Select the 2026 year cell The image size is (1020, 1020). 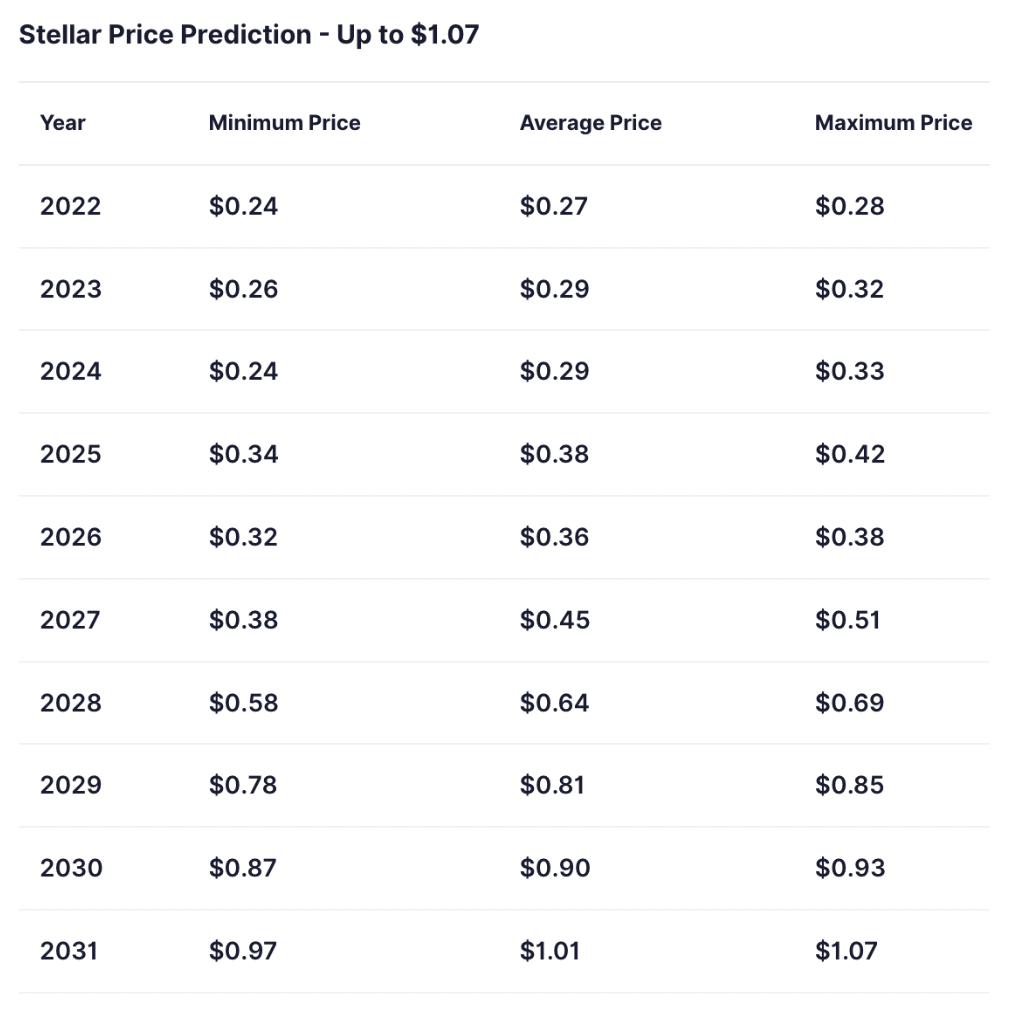coord(70,537)
